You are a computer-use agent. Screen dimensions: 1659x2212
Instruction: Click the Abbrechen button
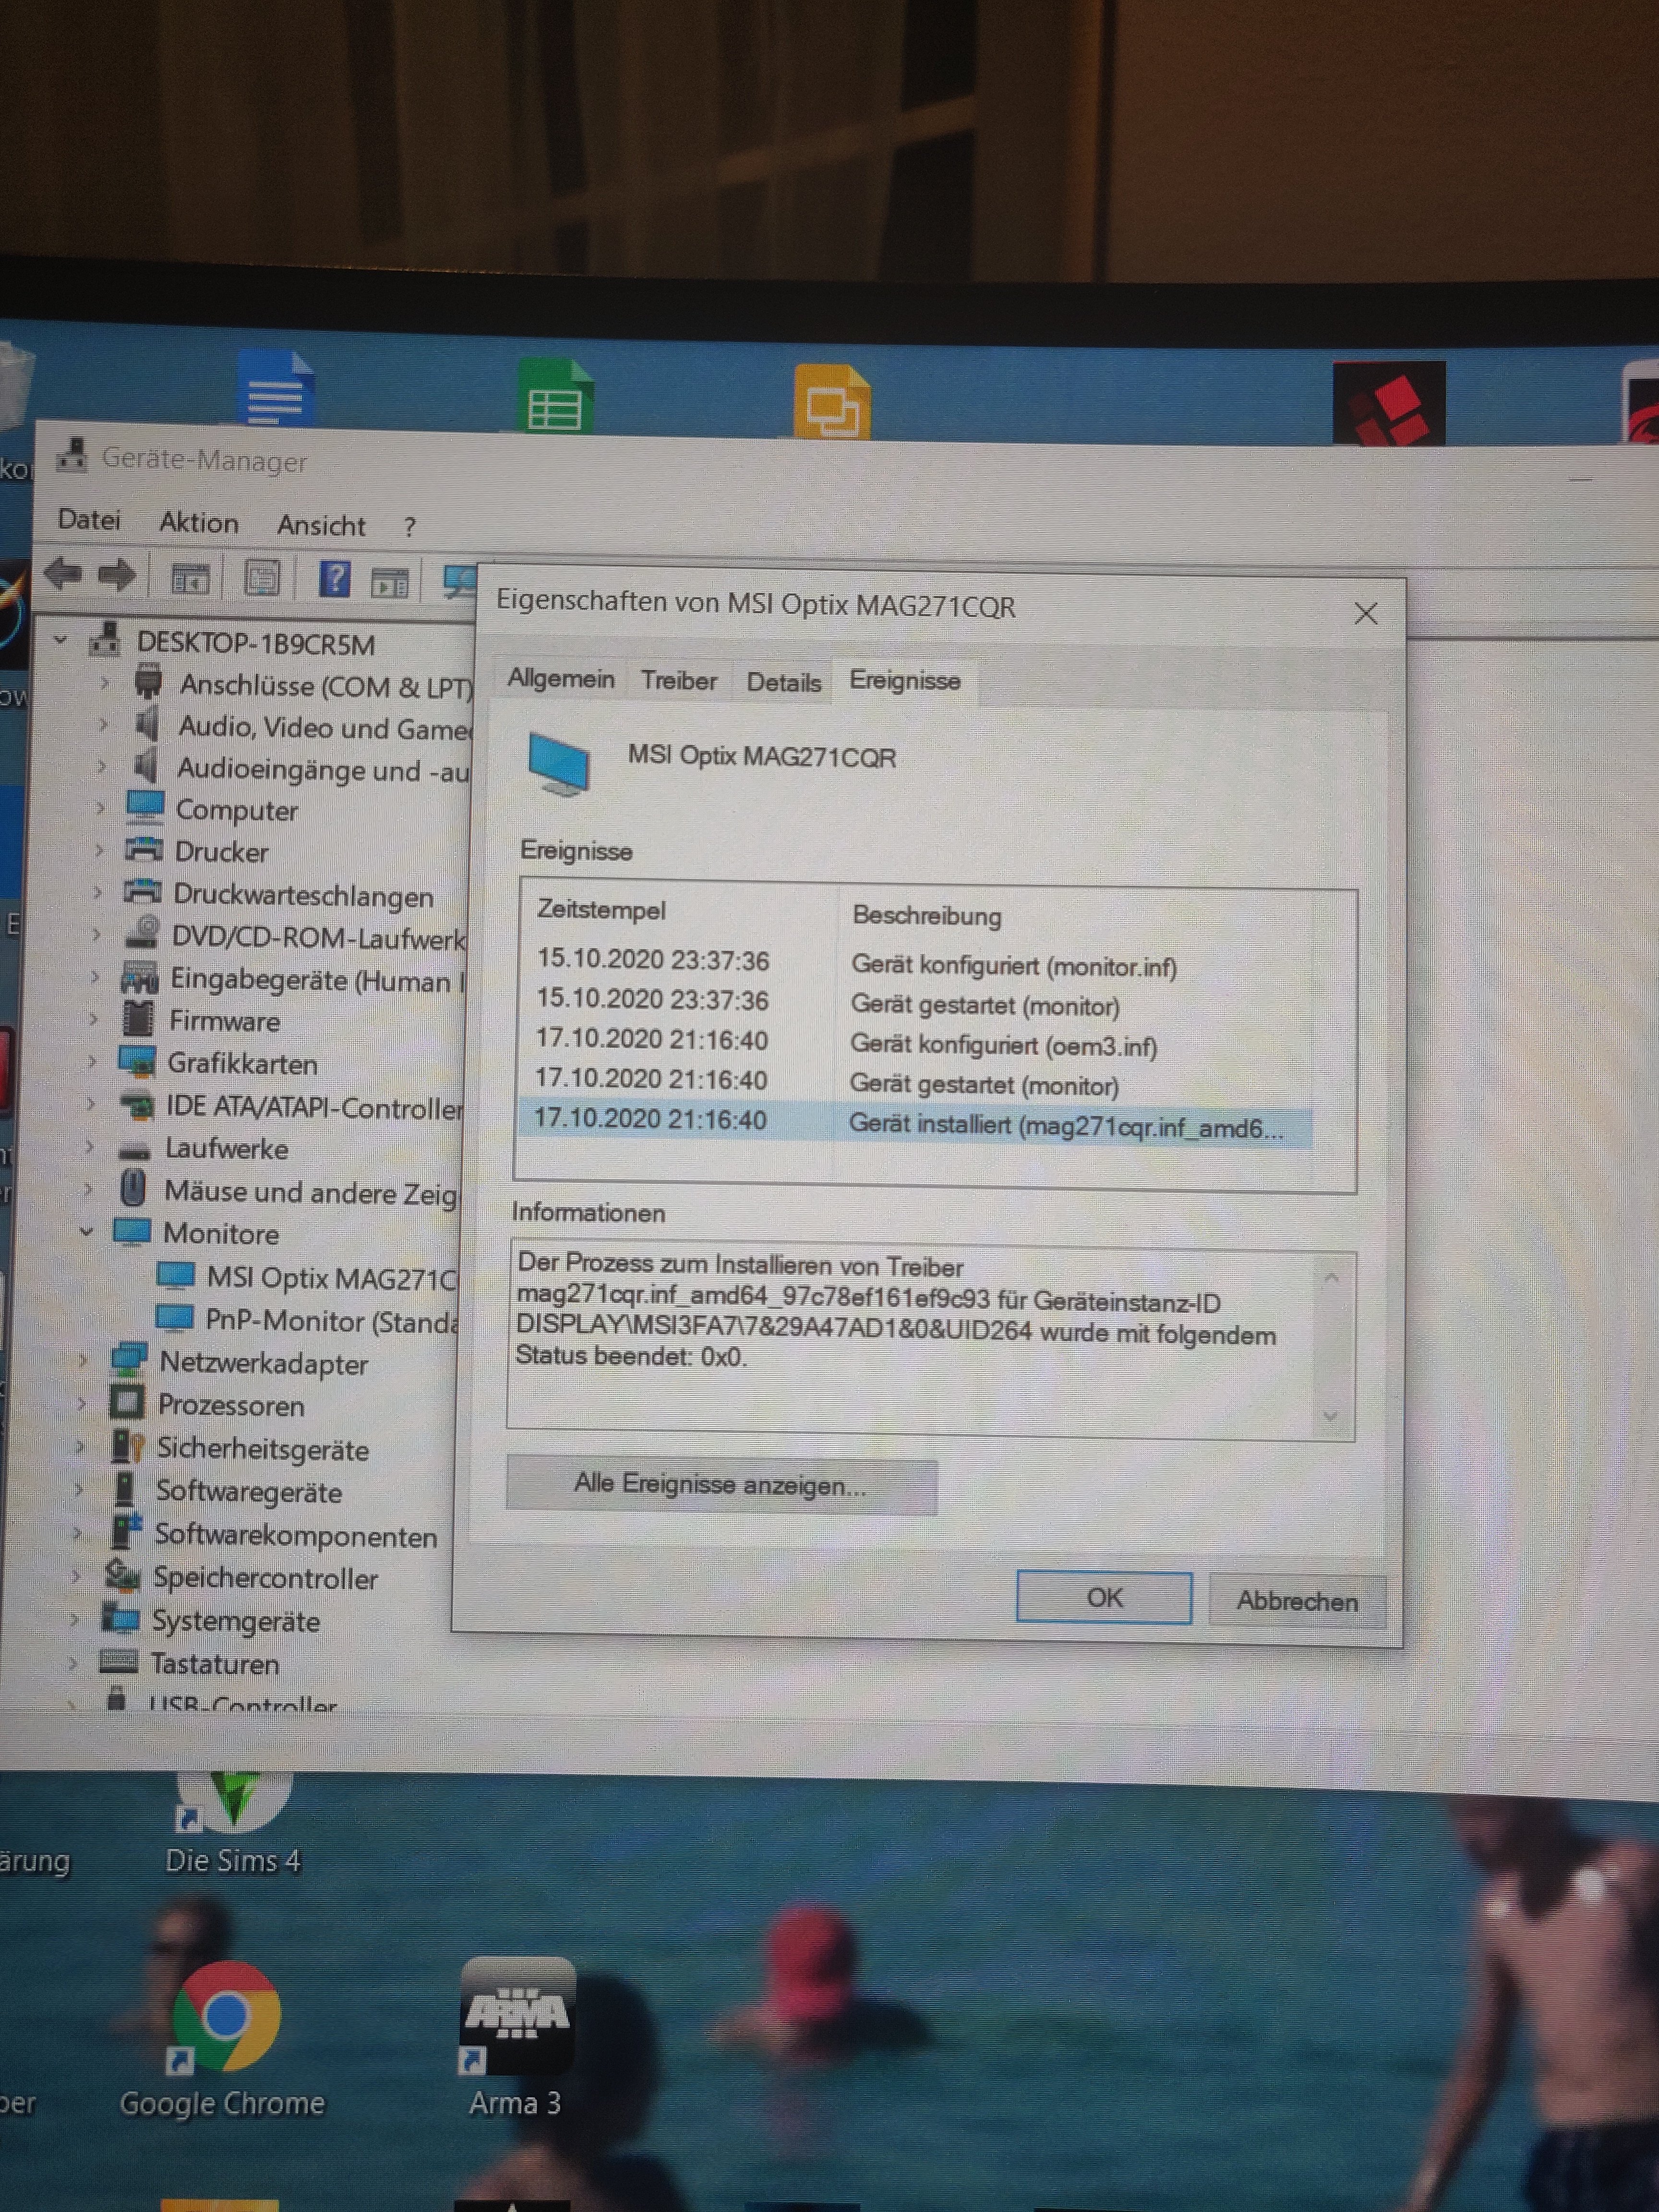(x=1296, y=1600)
